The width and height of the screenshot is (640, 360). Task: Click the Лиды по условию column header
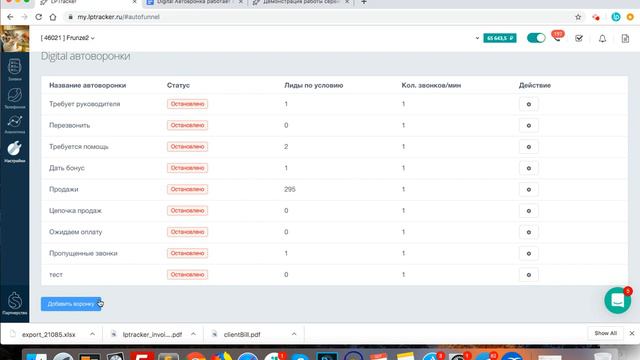coord(313,85)
